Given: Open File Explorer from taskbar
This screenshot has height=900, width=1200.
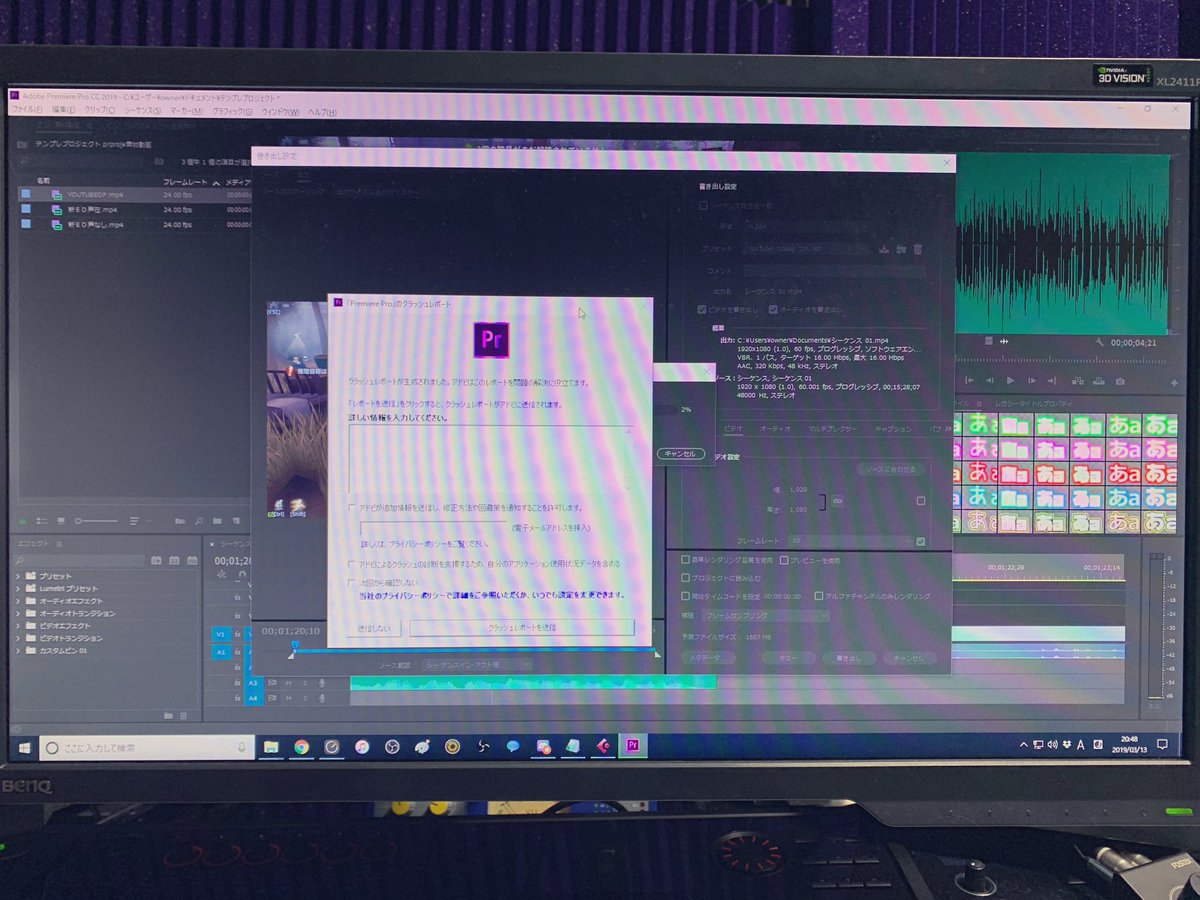Looking at the screenshot, I should tap(271, 746).
